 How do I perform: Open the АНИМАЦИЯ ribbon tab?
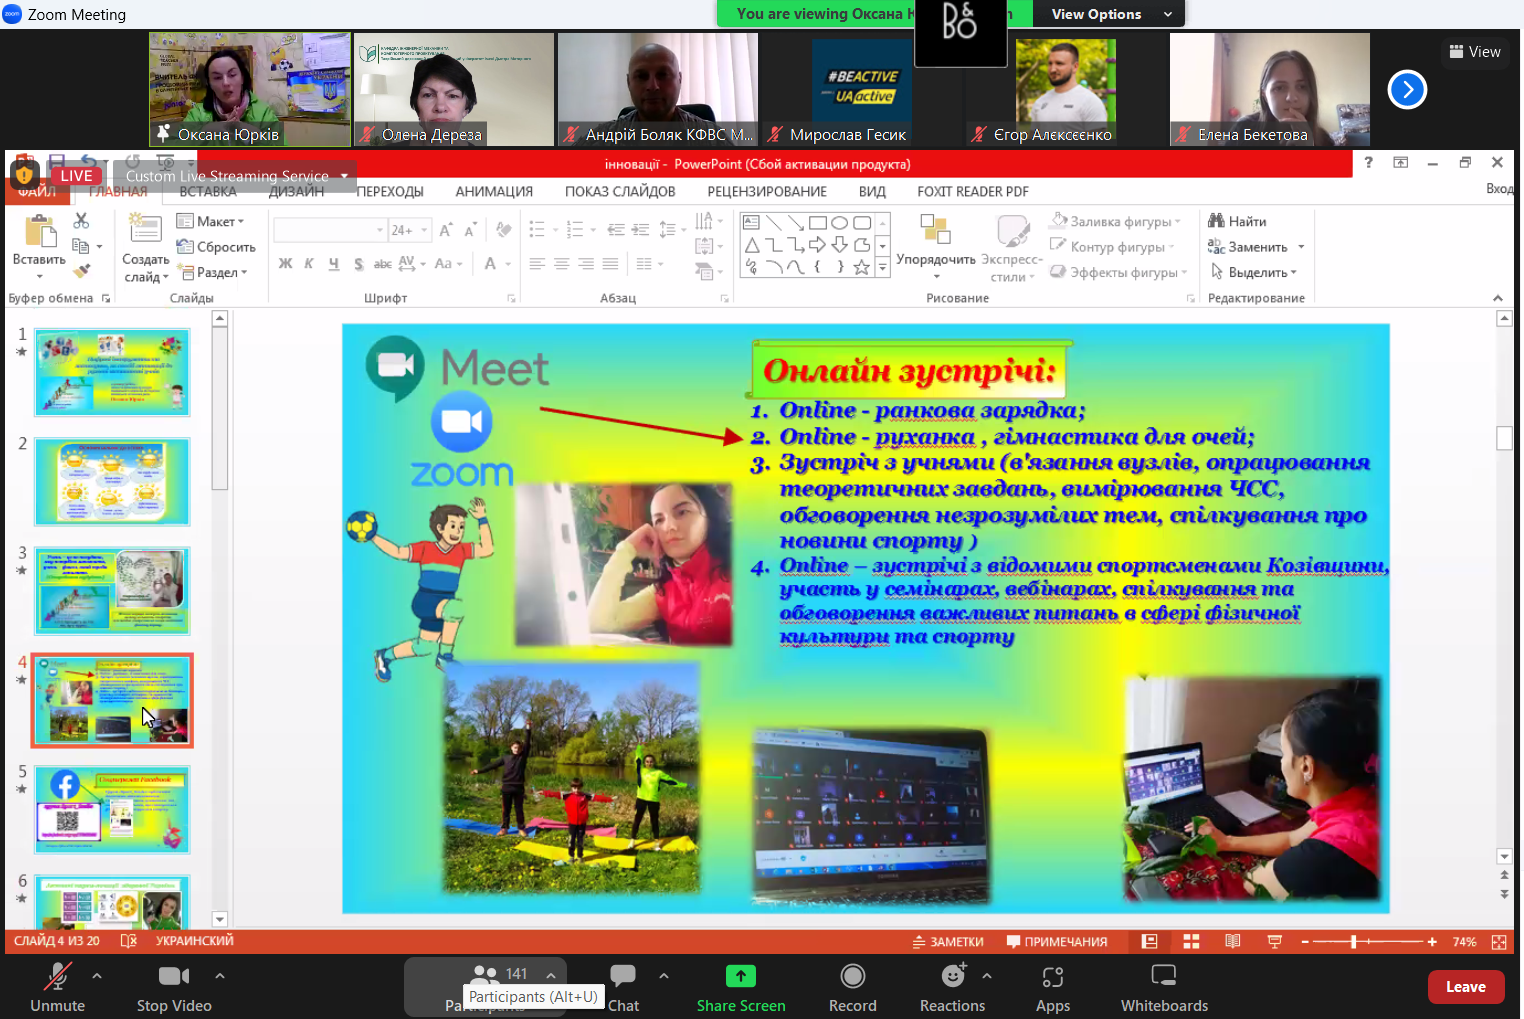coord(494,192)
